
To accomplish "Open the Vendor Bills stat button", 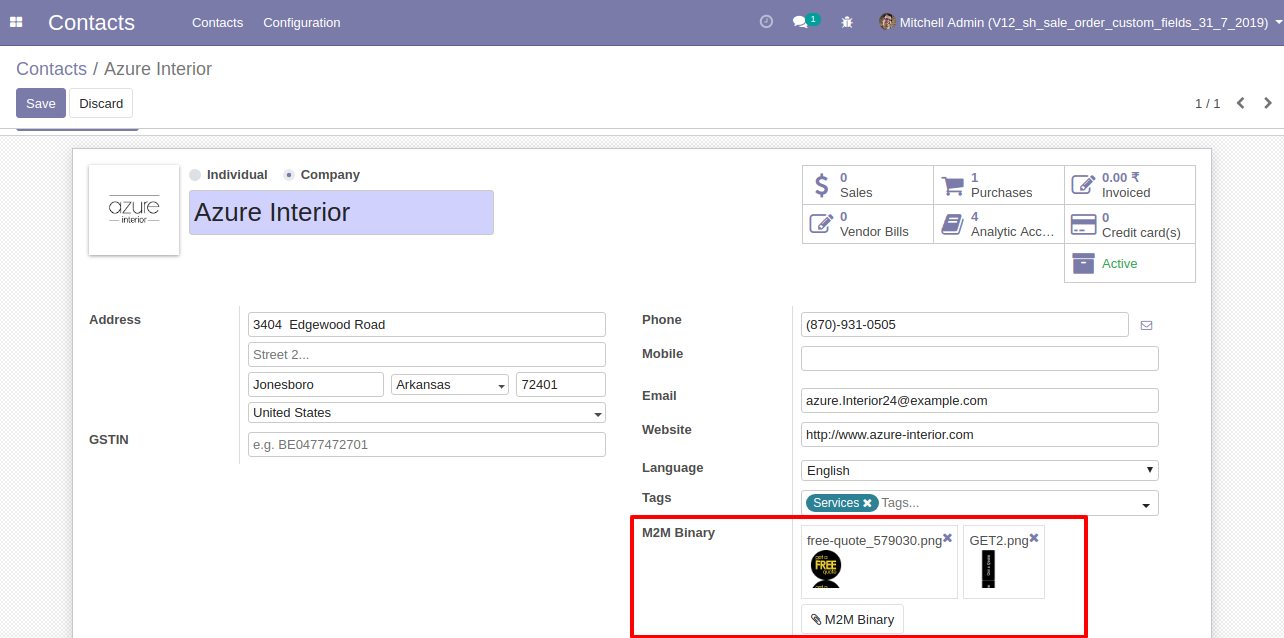I will click(867, 224).
